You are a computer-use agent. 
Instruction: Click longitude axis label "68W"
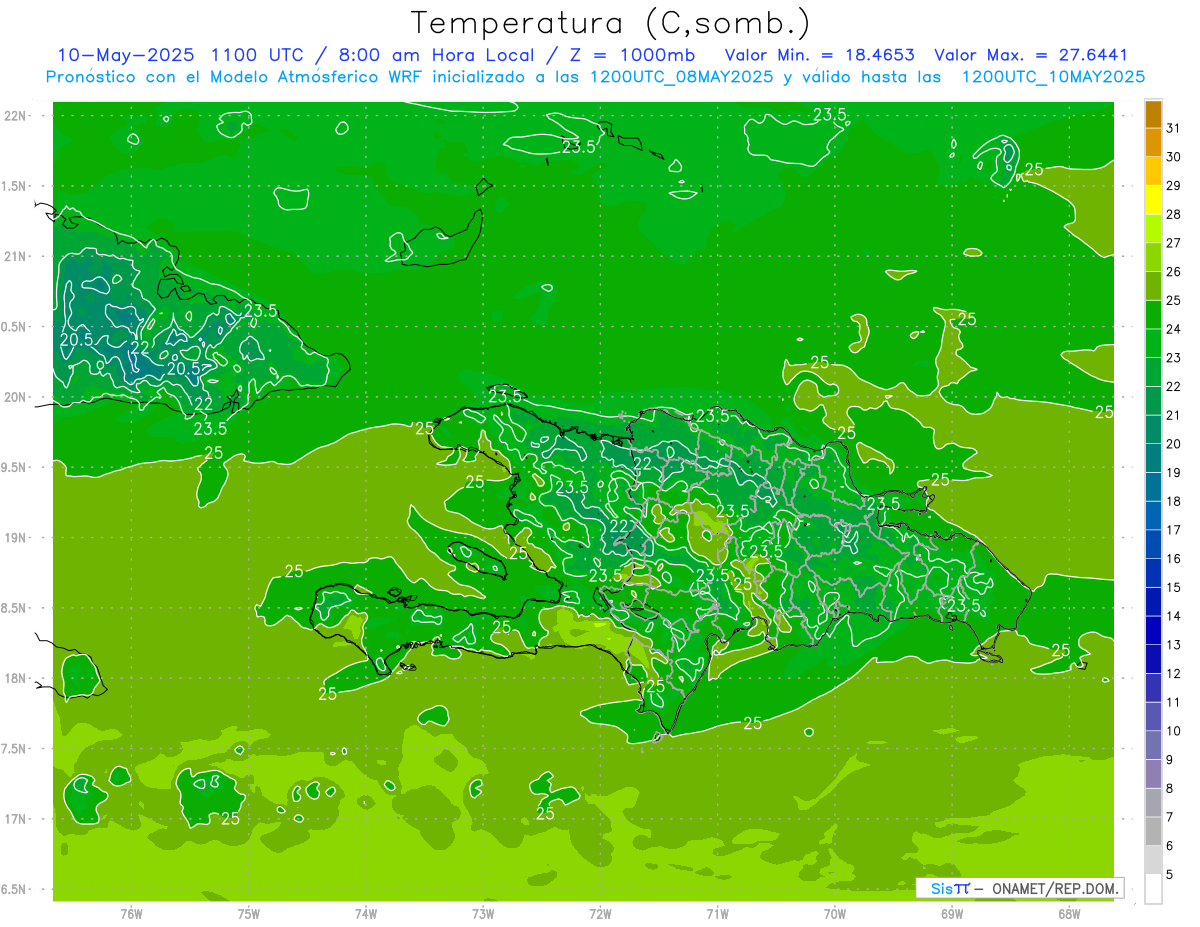point(1069,913)
